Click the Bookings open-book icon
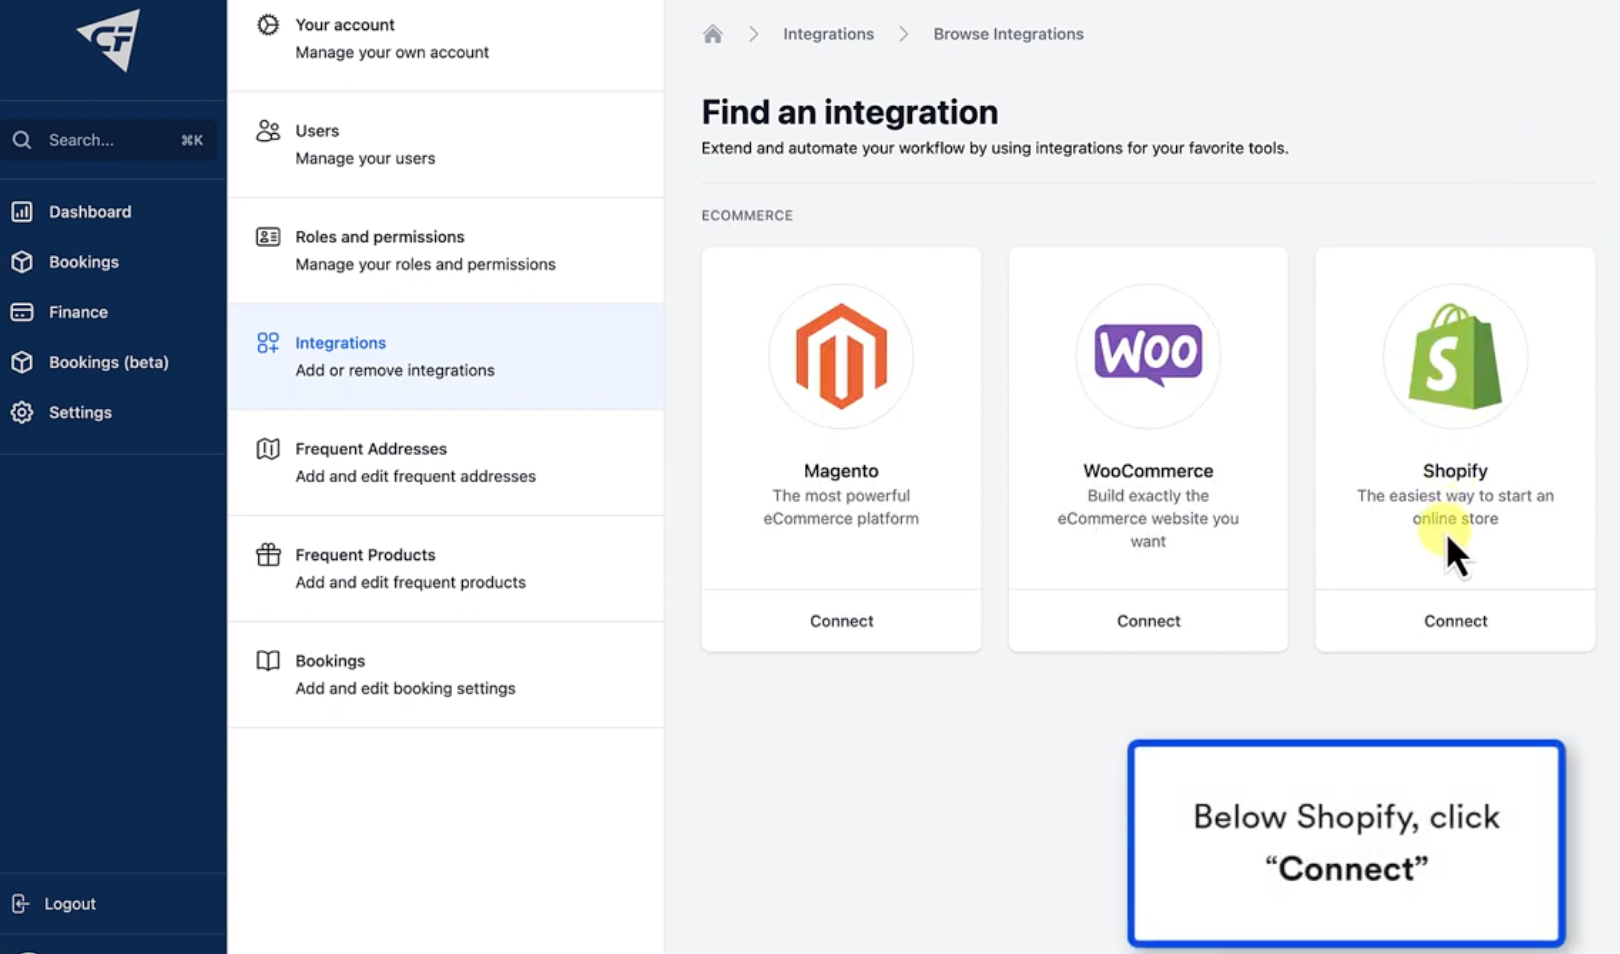This screenshot has width=1620, height=954. (x=268, y=661)
